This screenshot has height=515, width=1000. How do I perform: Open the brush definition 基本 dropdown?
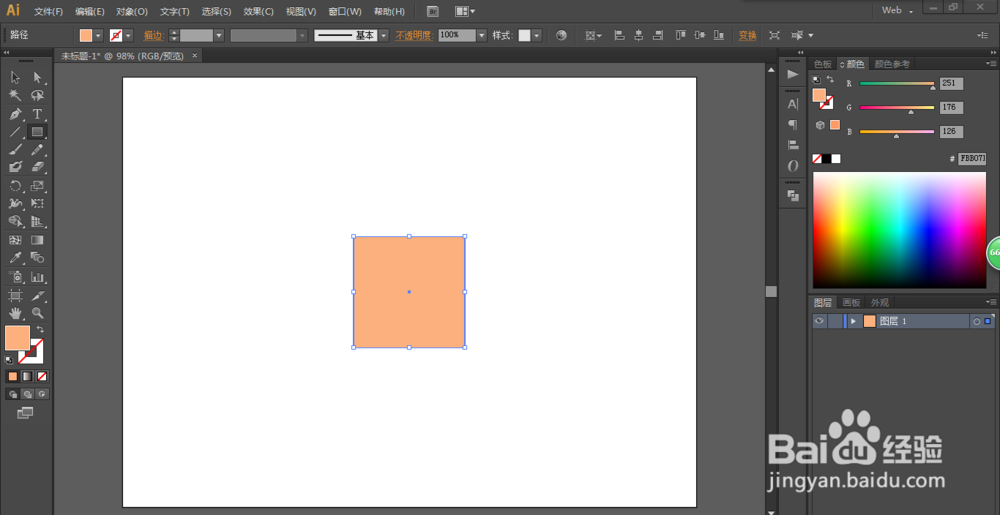point(383,36)
